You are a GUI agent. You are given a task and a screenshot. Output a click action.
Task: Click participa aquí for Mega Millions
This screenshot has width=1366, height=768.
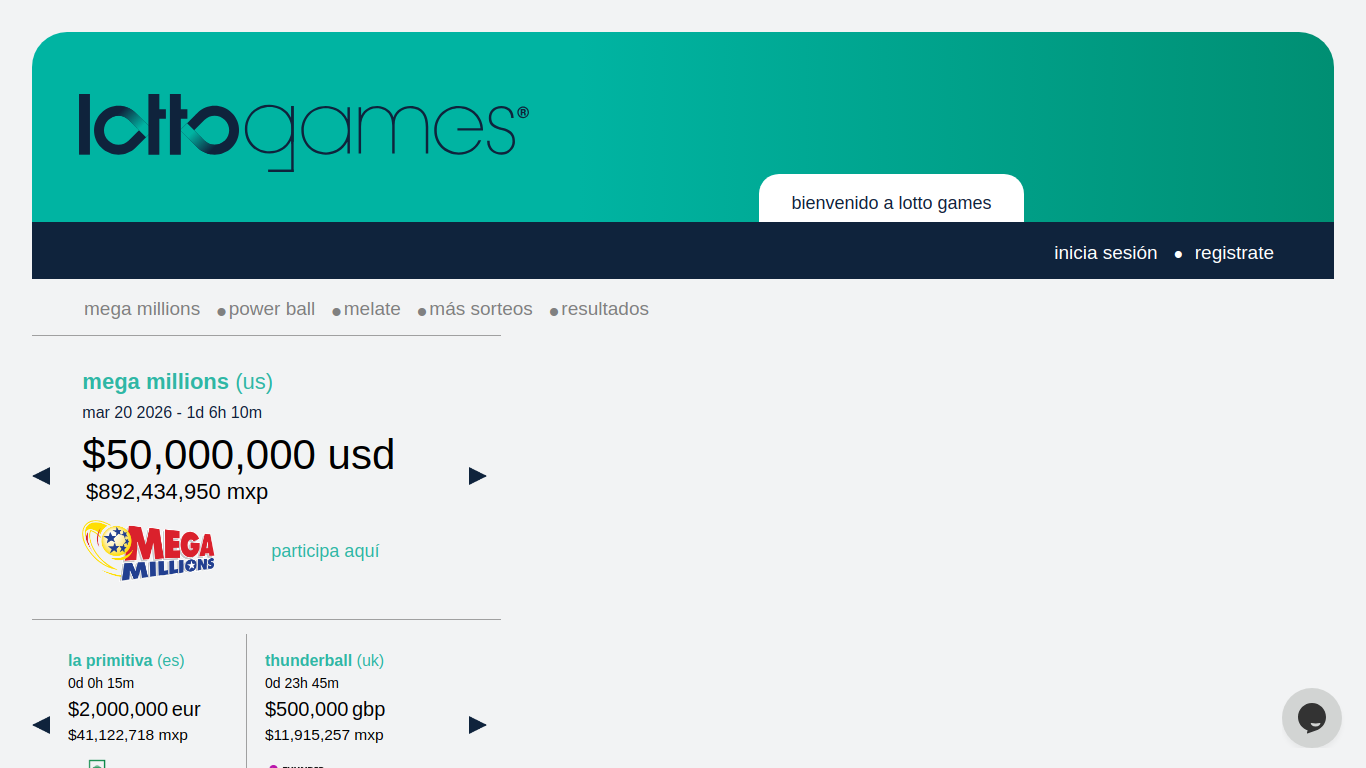[x=325, y=551]
